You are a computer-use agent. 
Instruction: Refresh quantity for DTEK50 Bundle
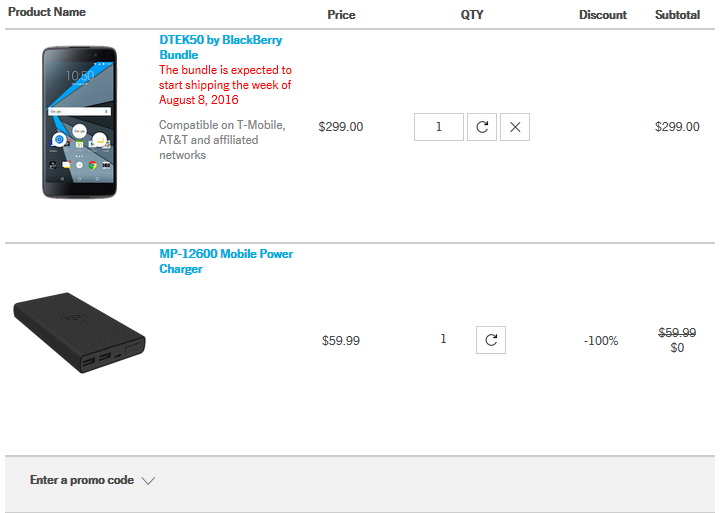point(482,127)
